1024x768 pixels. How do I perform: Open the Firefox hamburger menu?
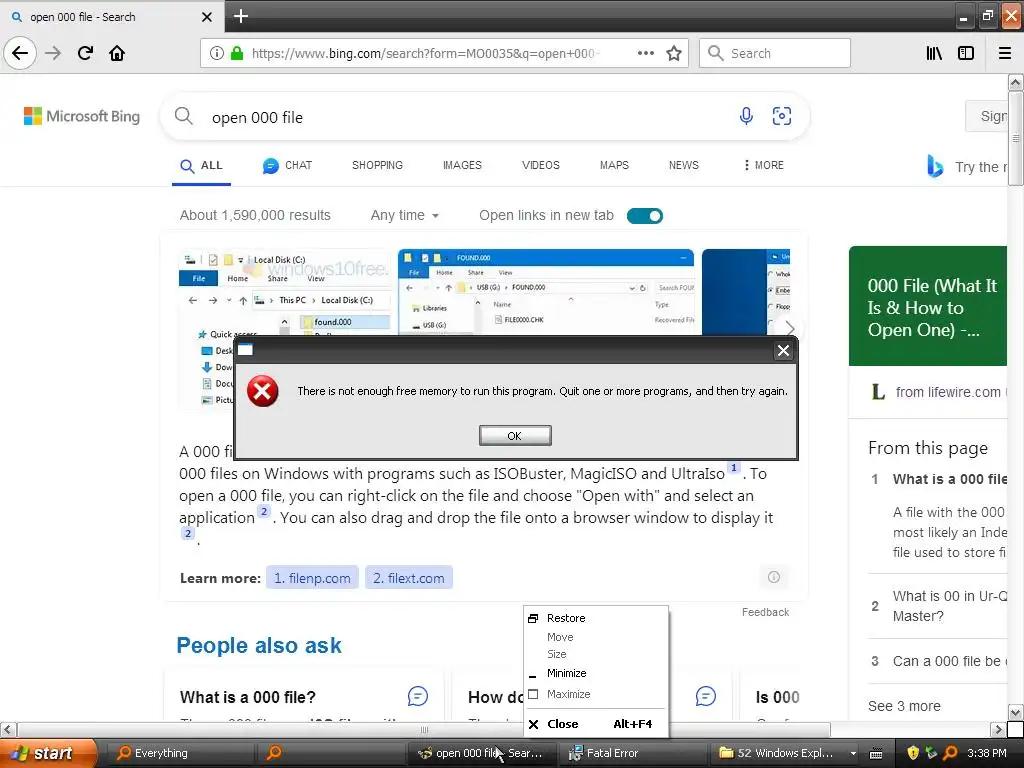[x=1004, y=53]
